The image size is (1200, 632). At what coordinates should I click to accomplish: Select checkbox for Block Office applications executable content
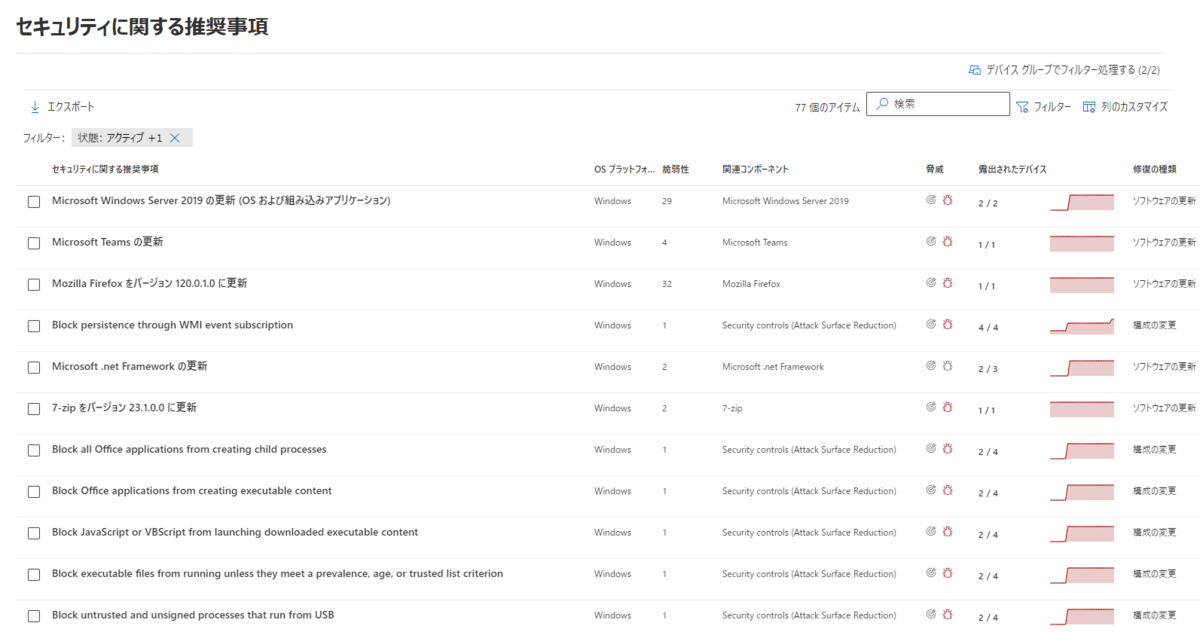pos(34,492)
